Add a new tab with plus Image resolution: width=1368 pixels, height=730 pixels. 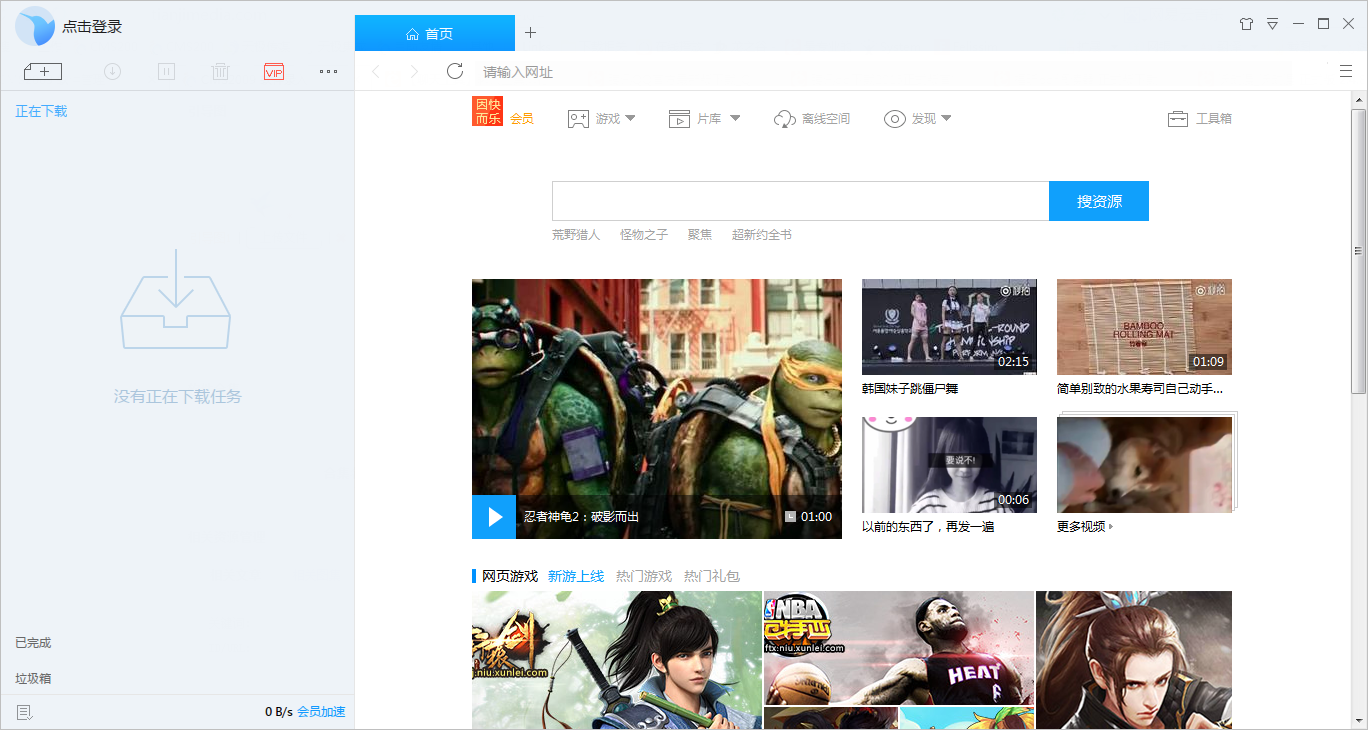click(530, 33)
